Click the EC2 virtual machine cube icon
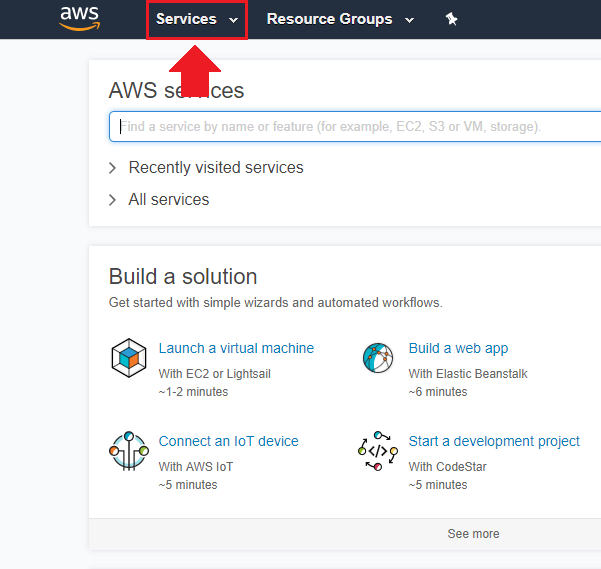 129,358
